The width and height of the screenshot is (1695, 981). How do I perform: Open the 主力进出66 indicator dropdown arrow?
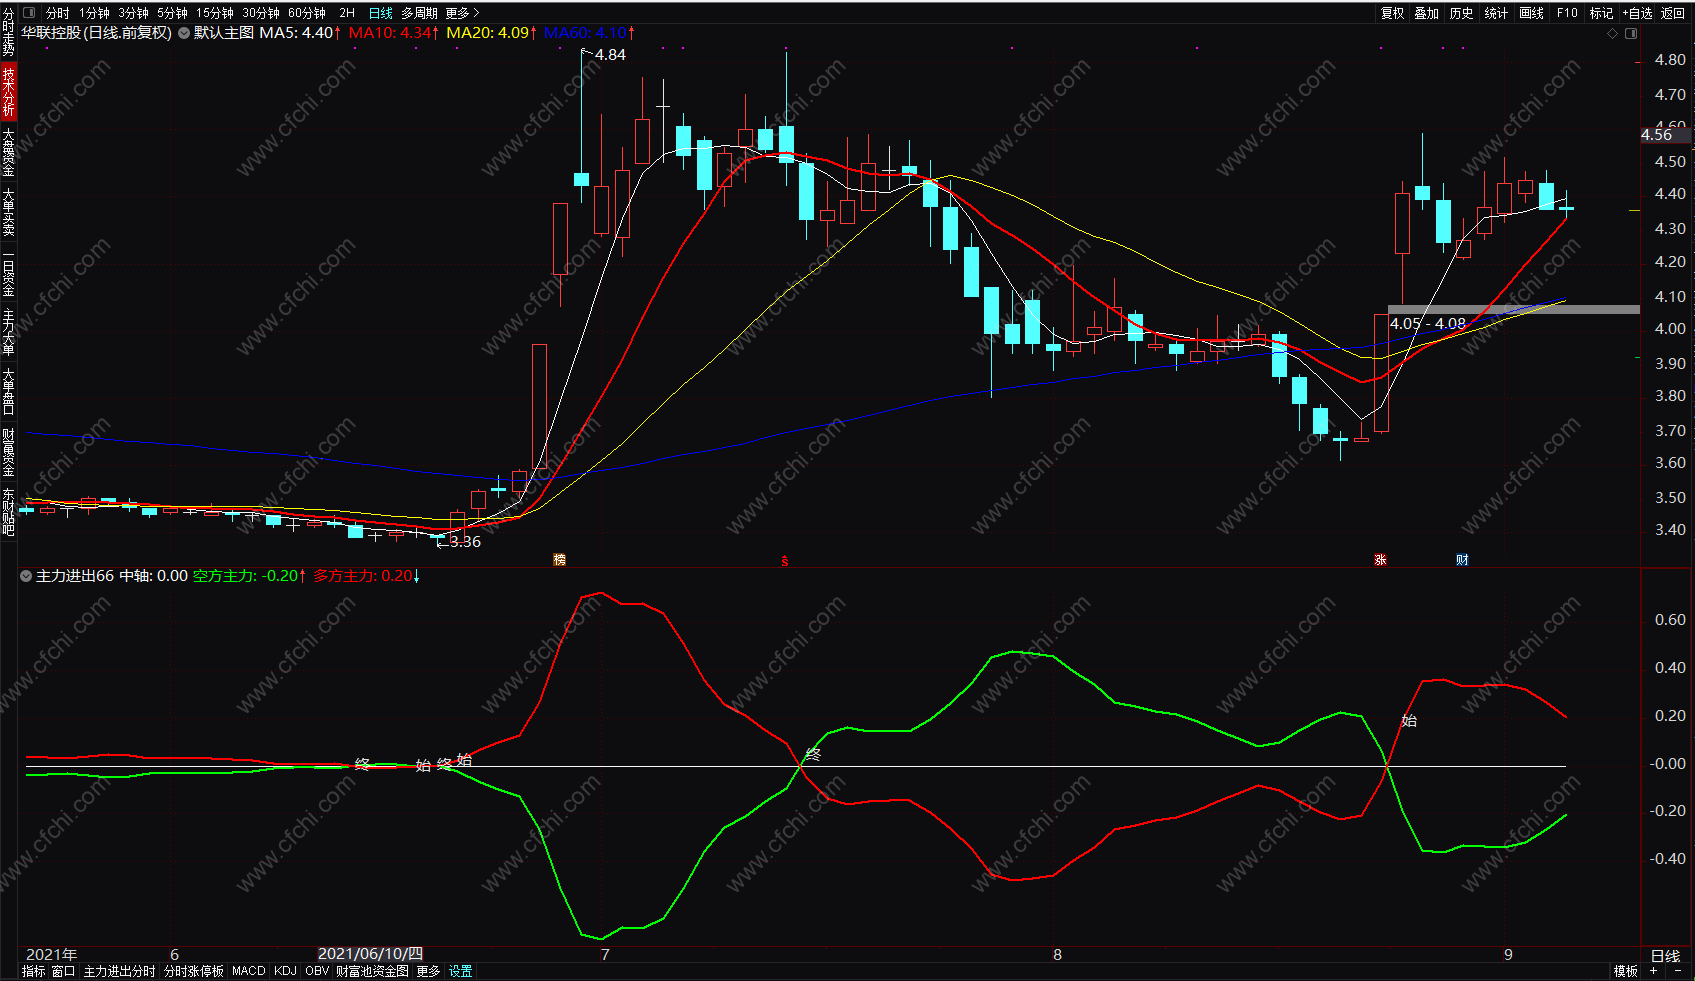26,576
